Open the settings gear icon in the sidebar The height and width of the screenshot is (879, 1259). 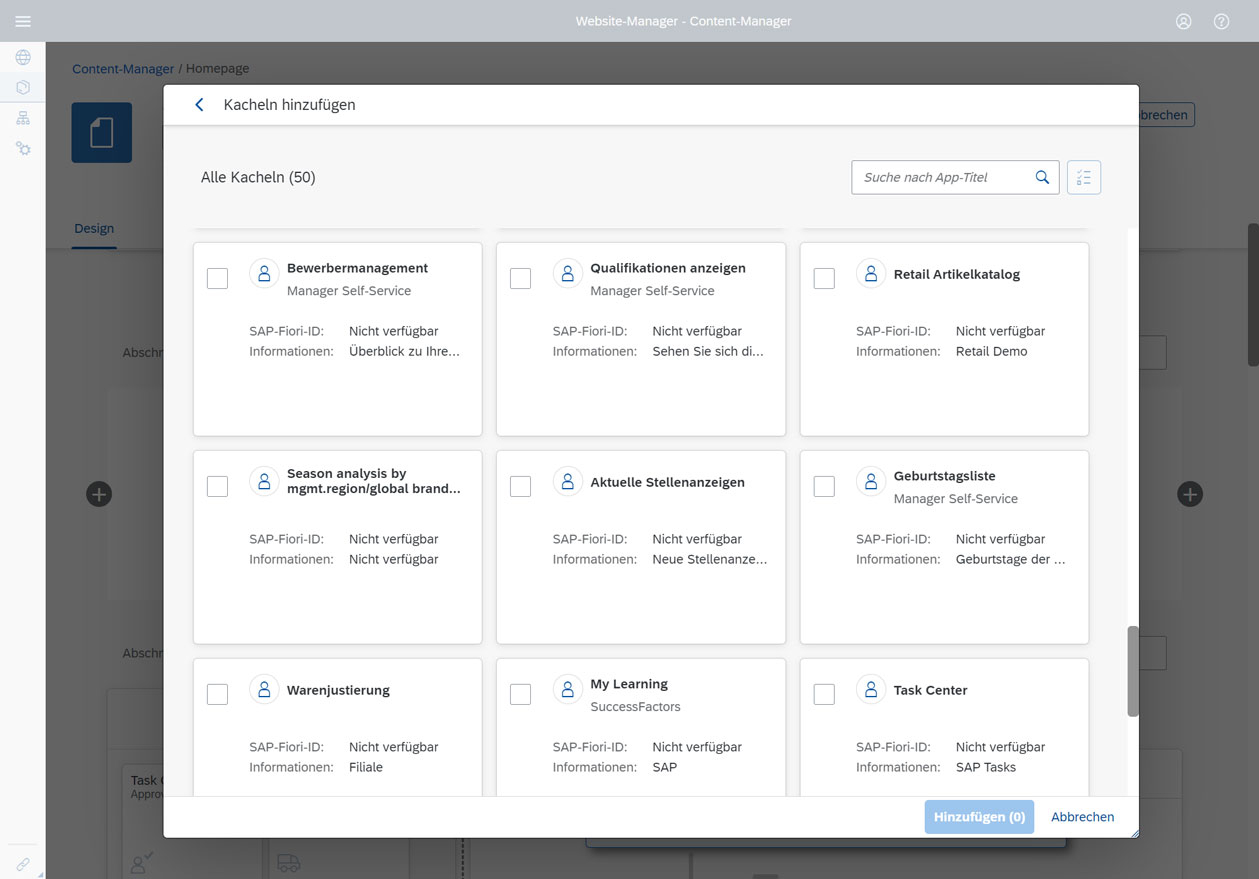point(22,148)
